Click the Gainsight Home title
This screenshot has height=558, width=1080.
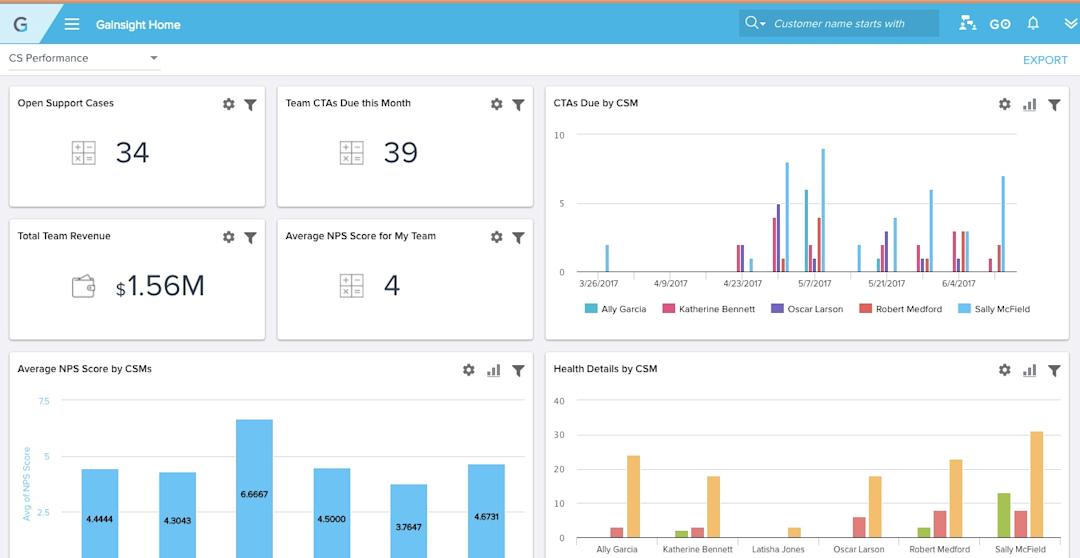(138, 25)
